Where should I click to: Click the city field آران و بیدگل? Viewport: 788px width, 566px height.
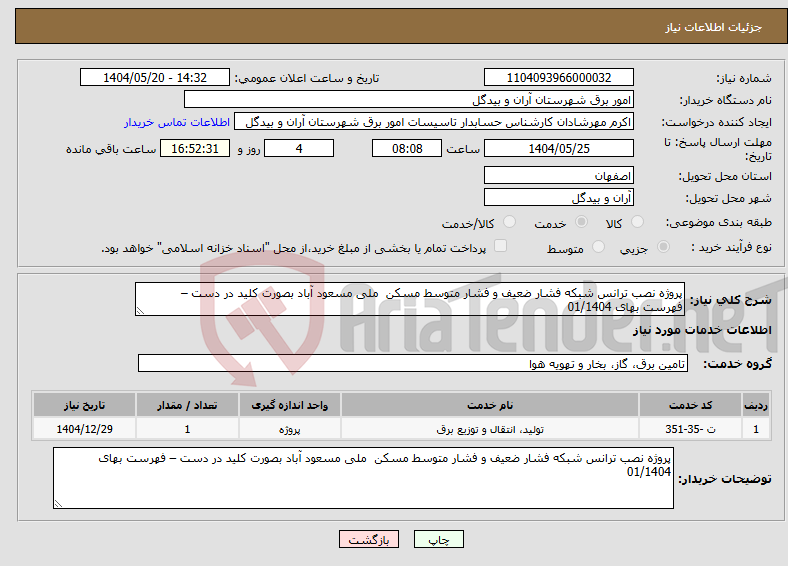[558, 198]
